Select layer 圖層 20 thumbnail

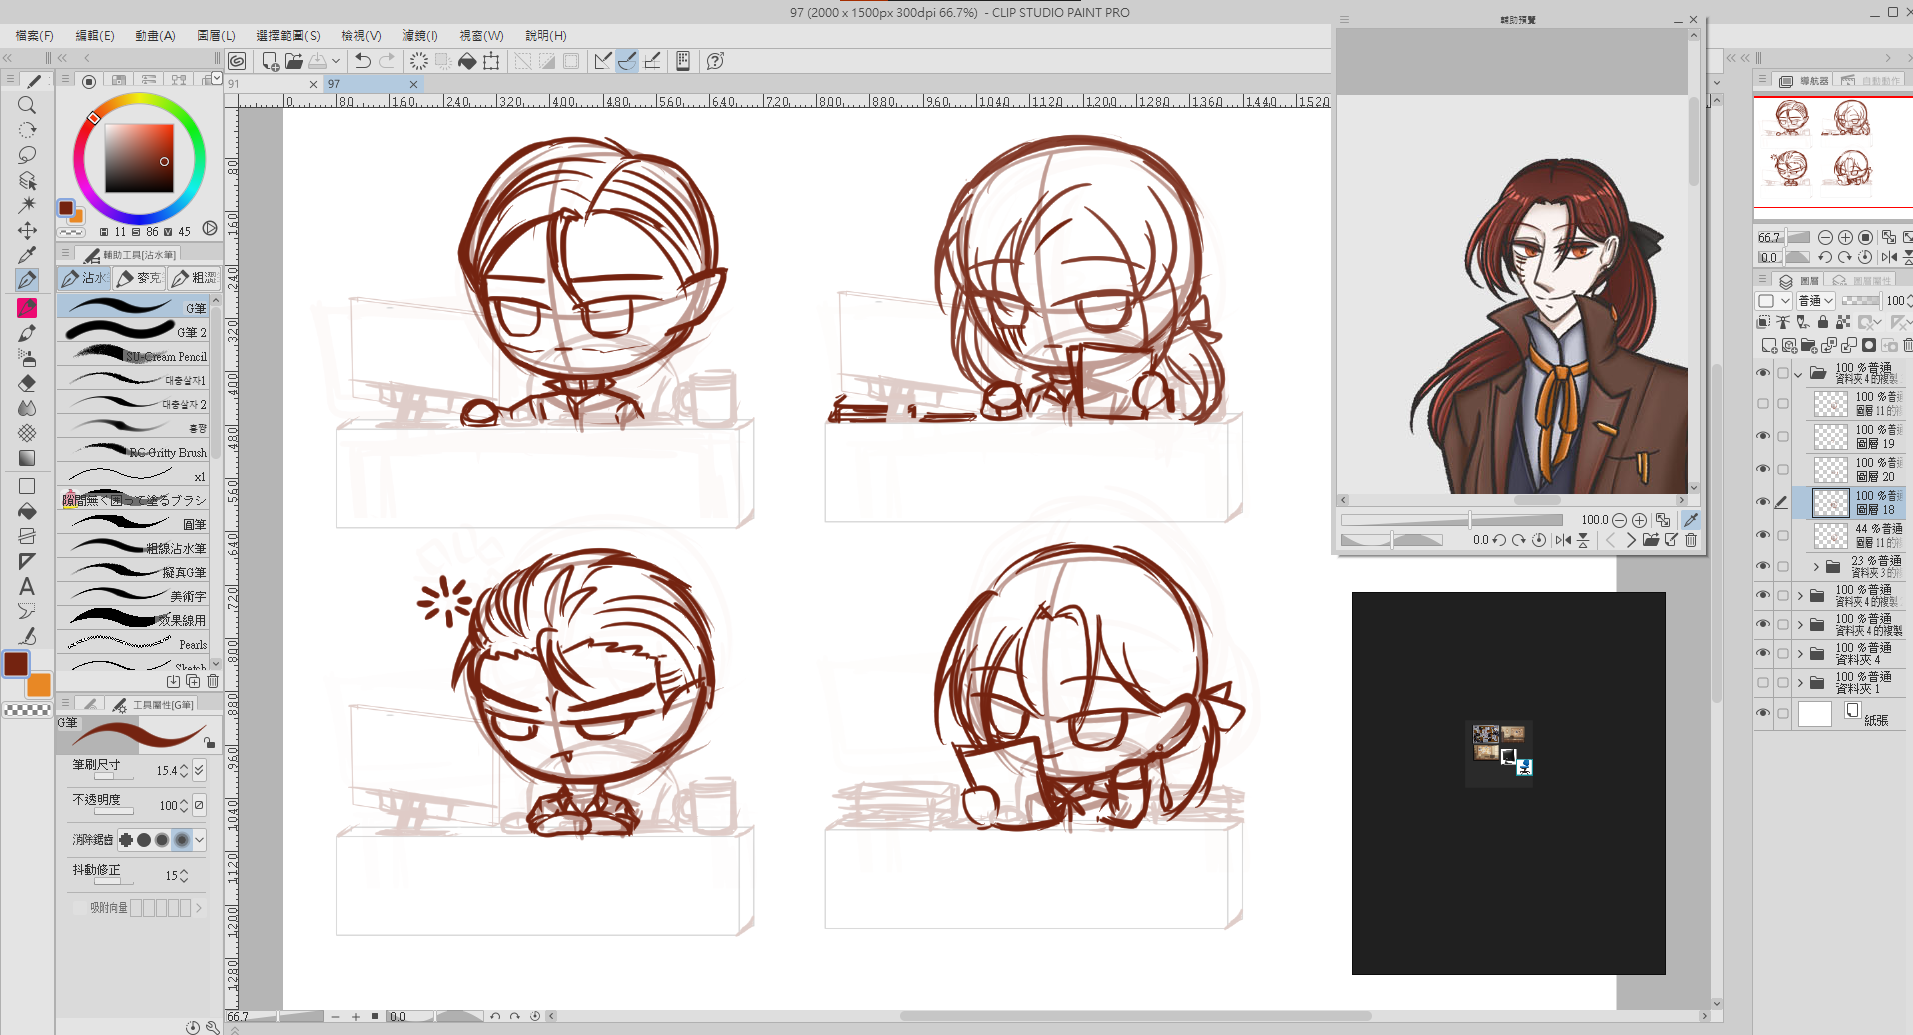(x=1830, y=470)
